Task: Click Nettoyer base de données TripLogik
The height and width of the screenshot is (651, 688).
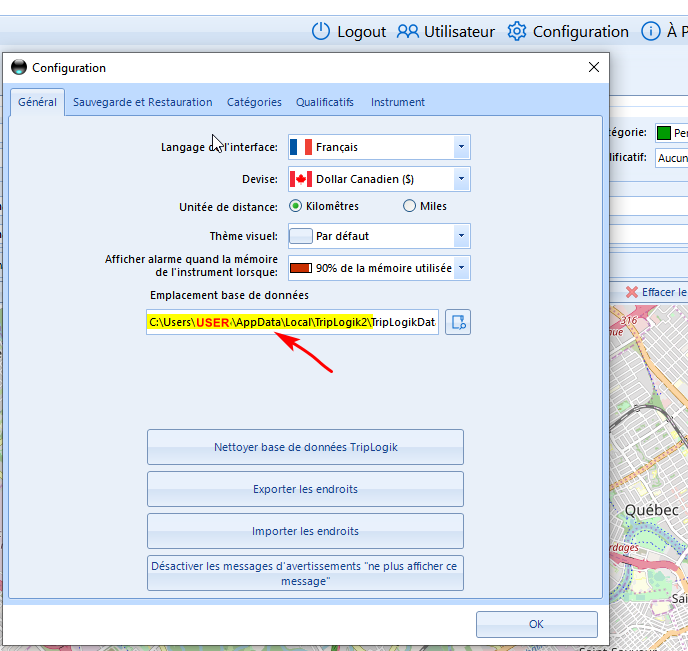Action: click(x=305, y=447)
